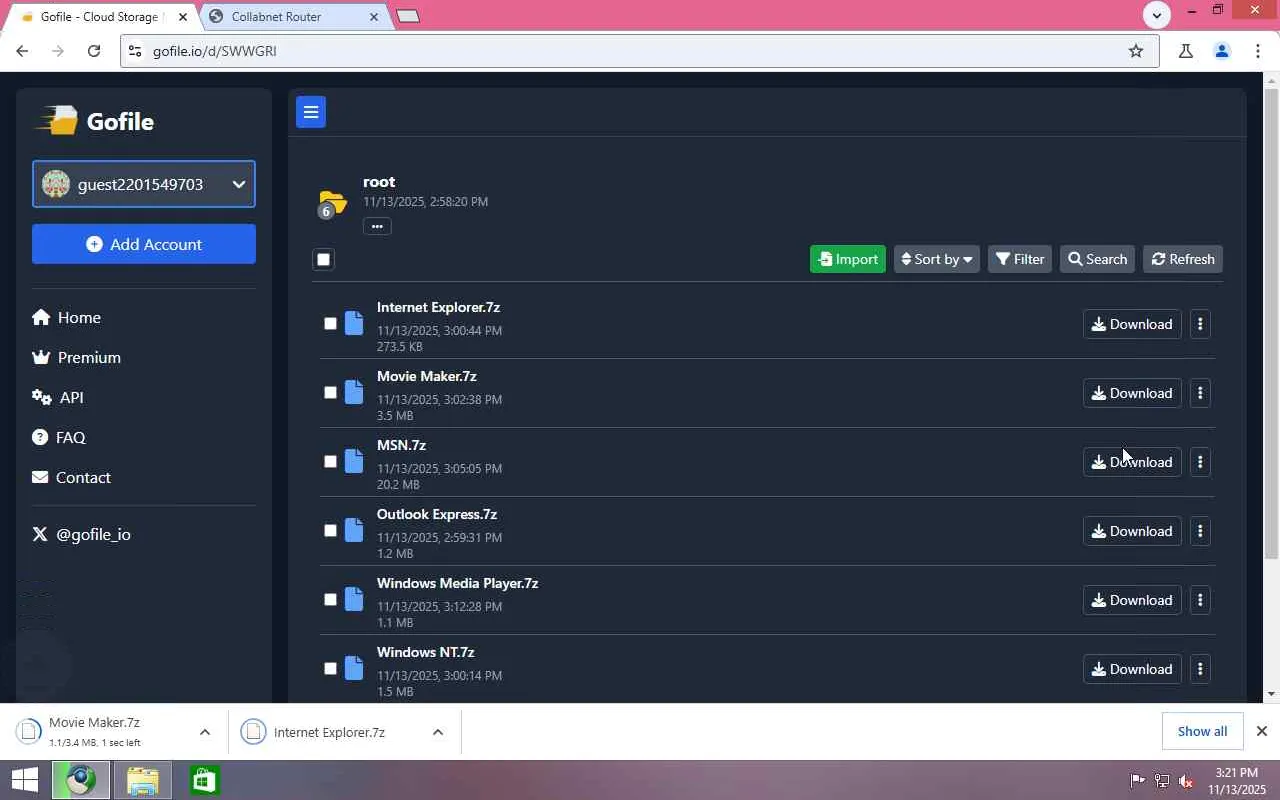
Task: Bookmark this page with the star icon
Action: coord(1136,51)
